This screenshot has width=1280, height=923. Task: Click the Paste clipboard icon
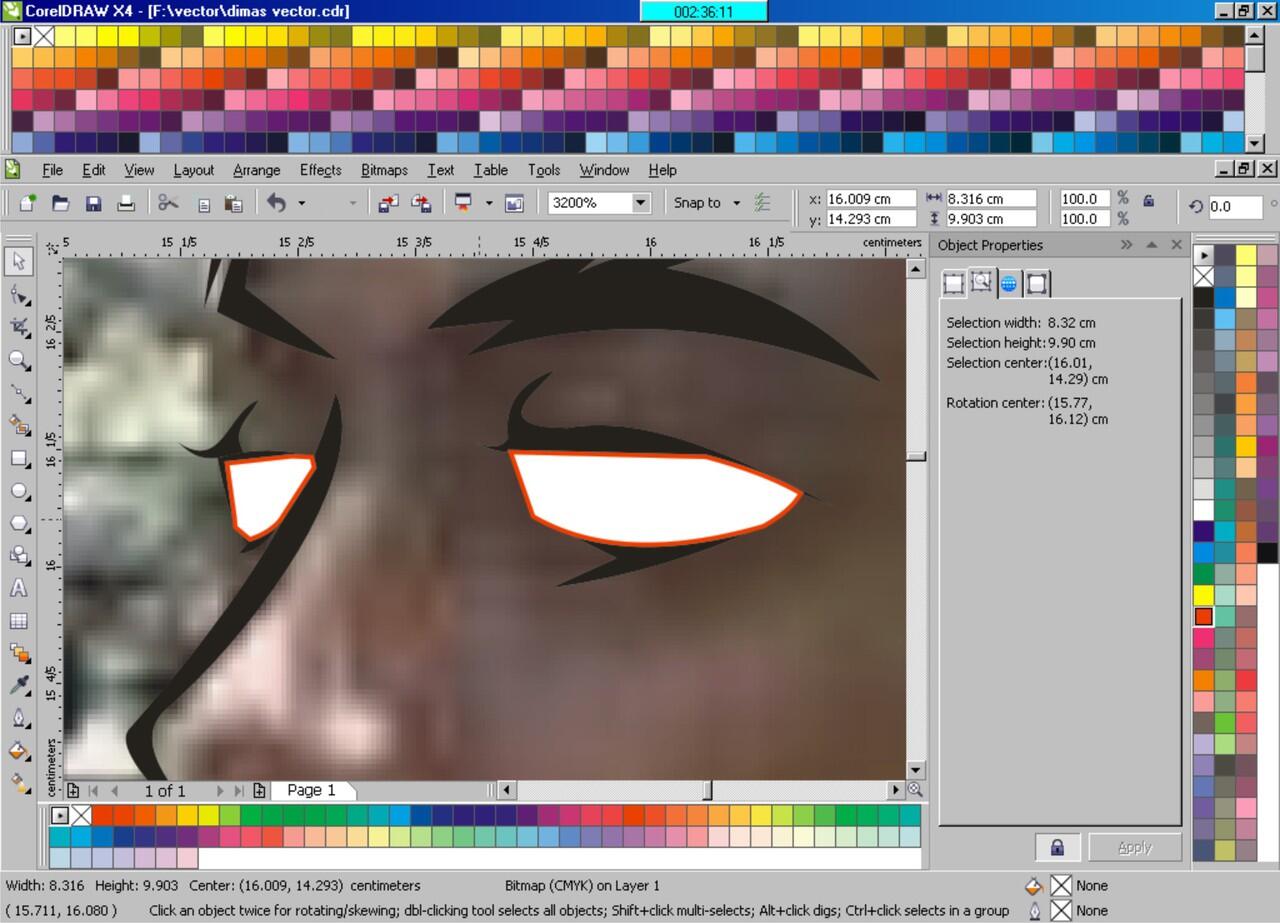pos(233,203)
